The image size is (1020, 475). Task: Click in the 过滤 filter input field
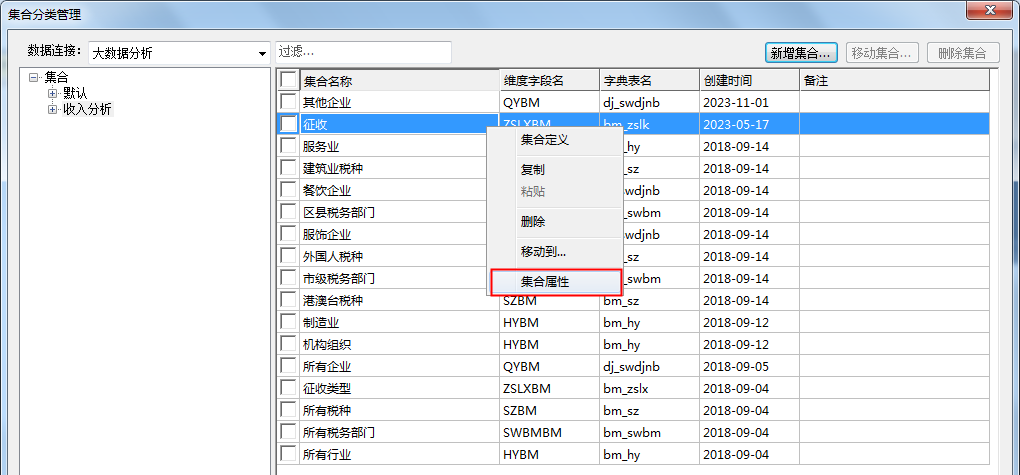click(363, 51)
